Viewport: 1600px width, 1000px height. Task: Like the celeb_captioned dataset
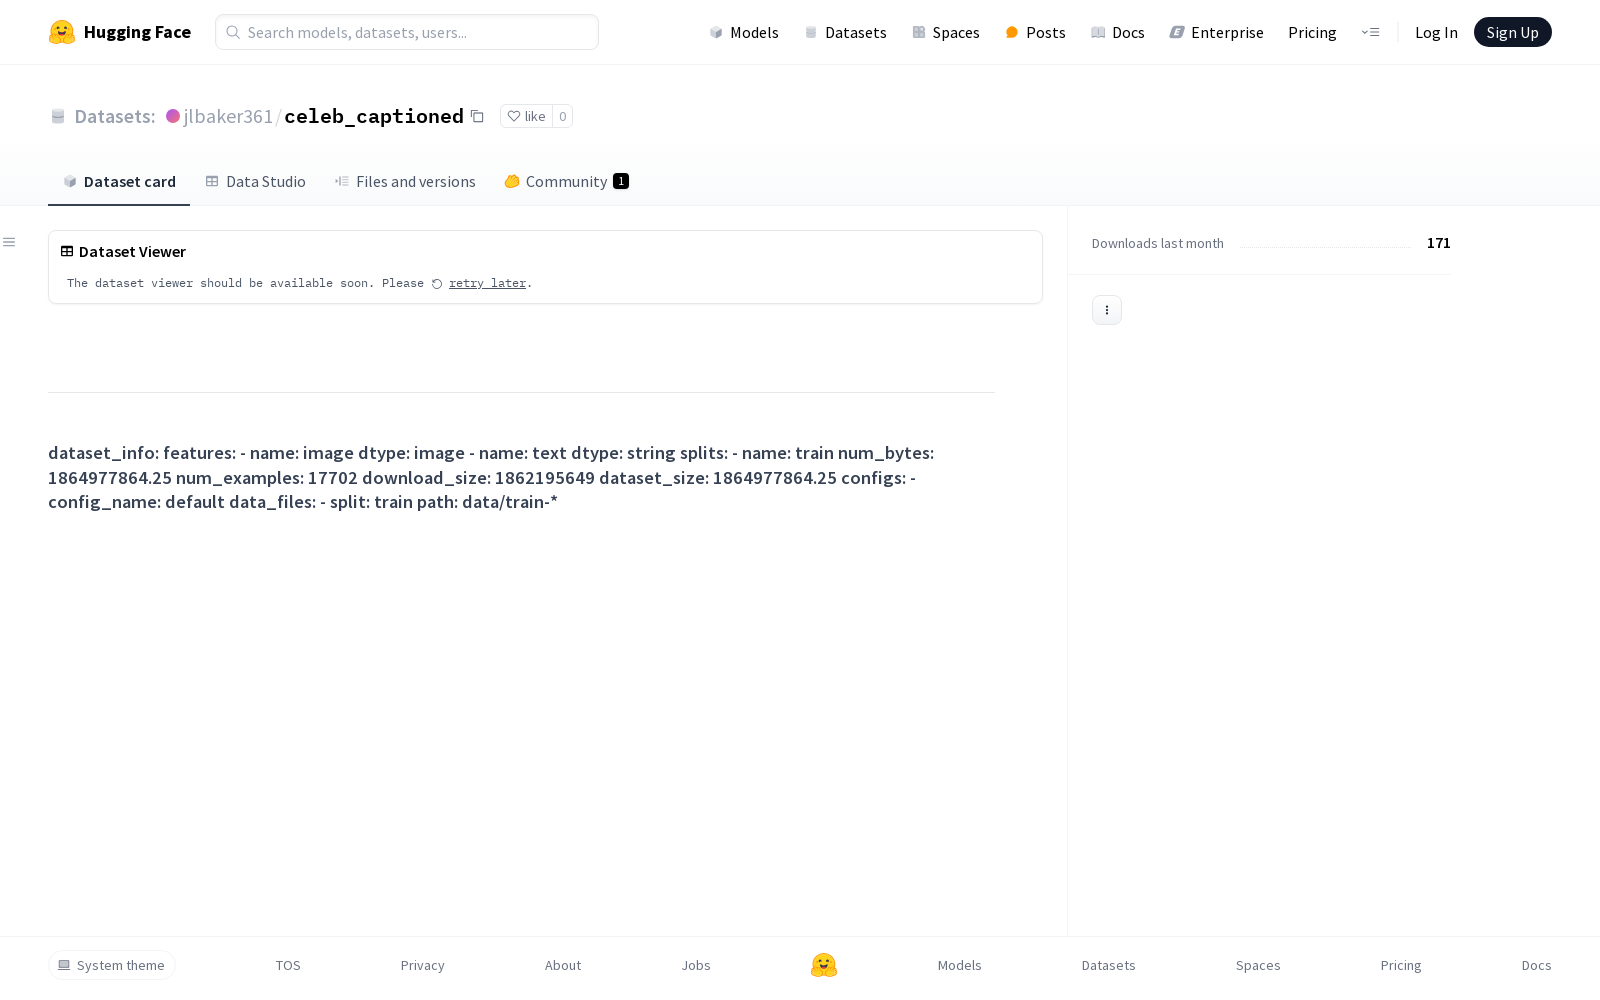coord(526,116)
